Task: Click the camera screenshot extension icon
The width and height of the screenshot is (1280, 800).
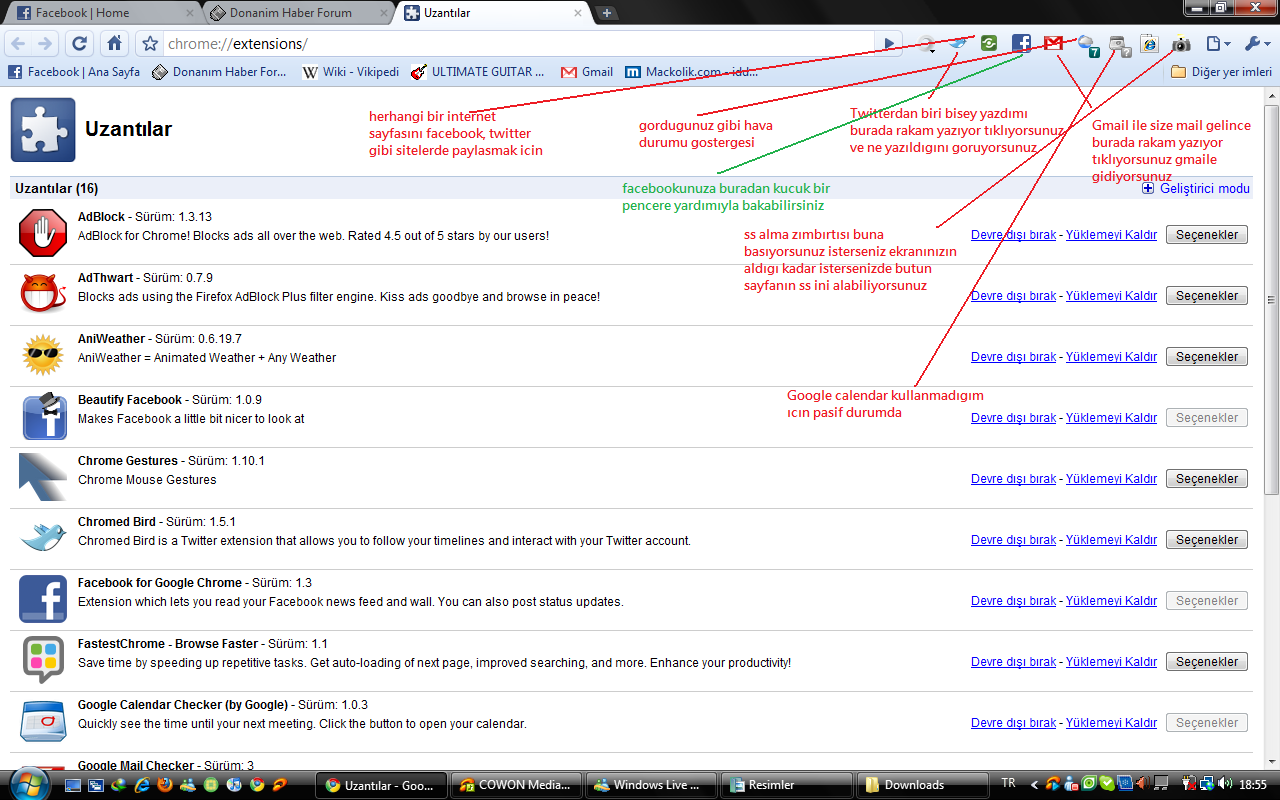Action: click(x=1181, y=44)
